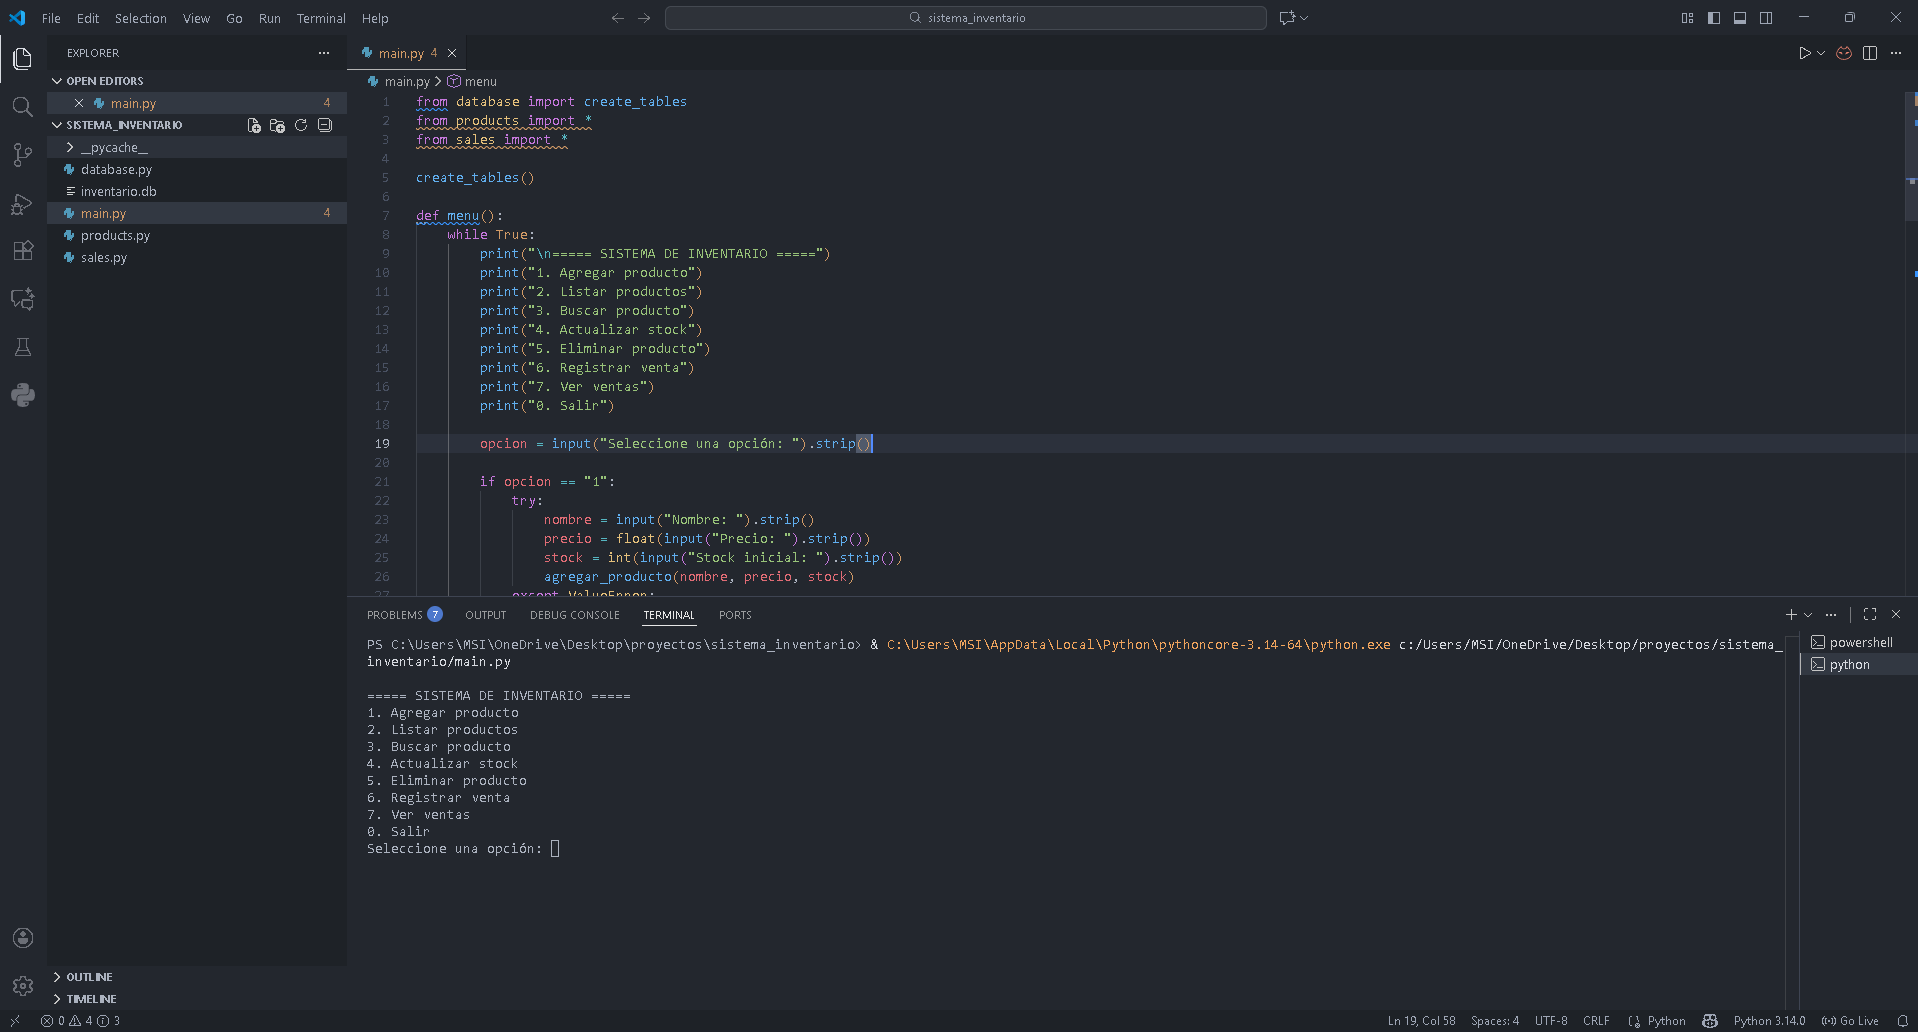The image size is (1918, 1032).
Task: Open Run and Debug view
Action: [x=22, y=204]
